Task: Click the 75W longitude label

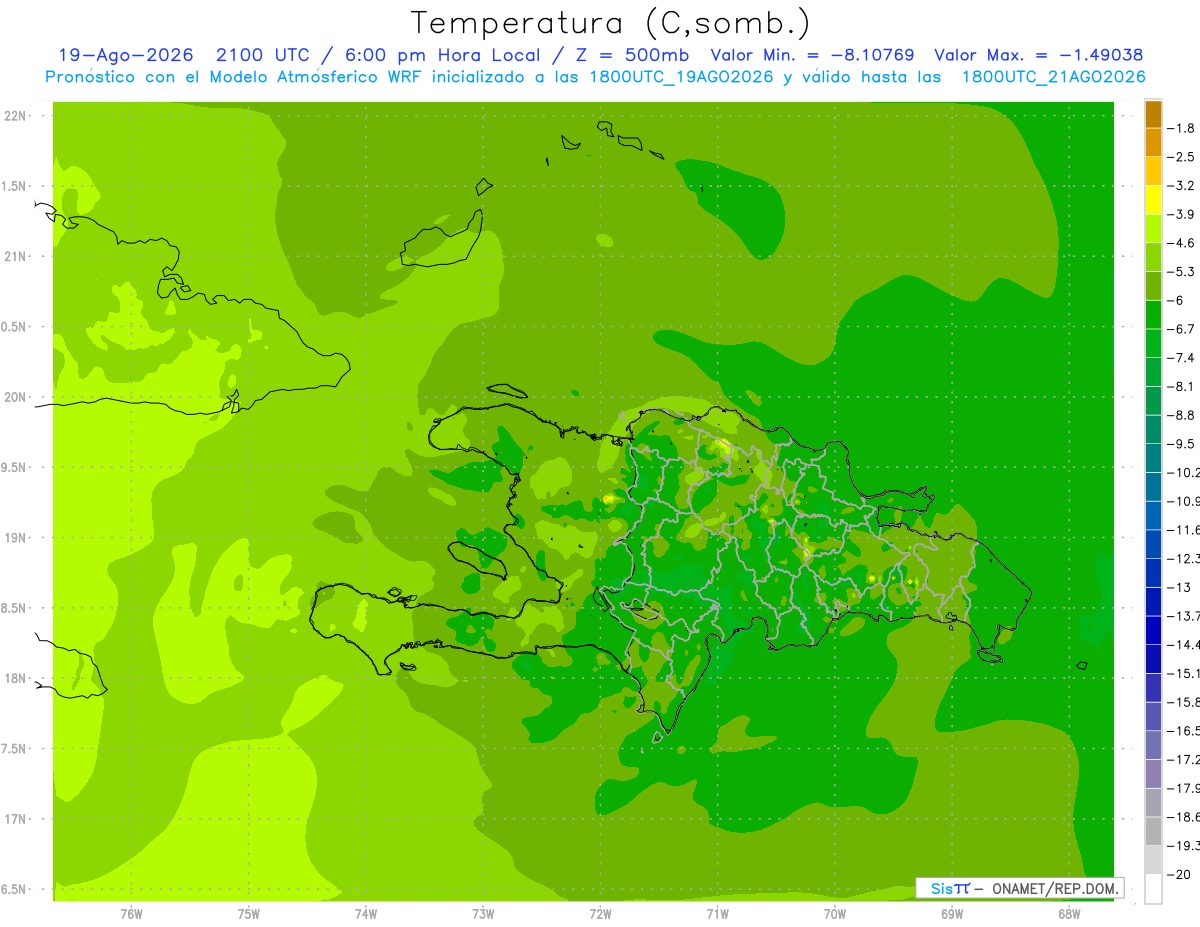Action: 249,914
